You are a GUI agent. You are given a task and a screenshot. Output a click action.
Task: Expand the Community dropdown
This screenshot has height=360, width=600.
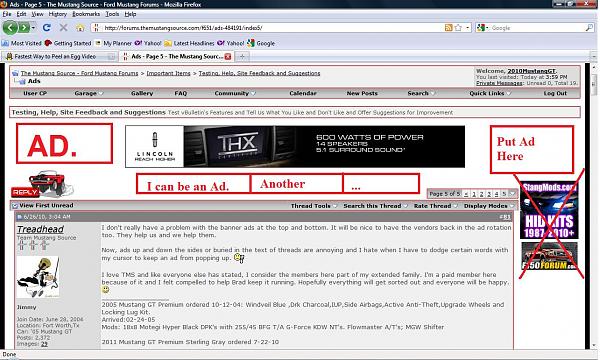tap(235, 93)
